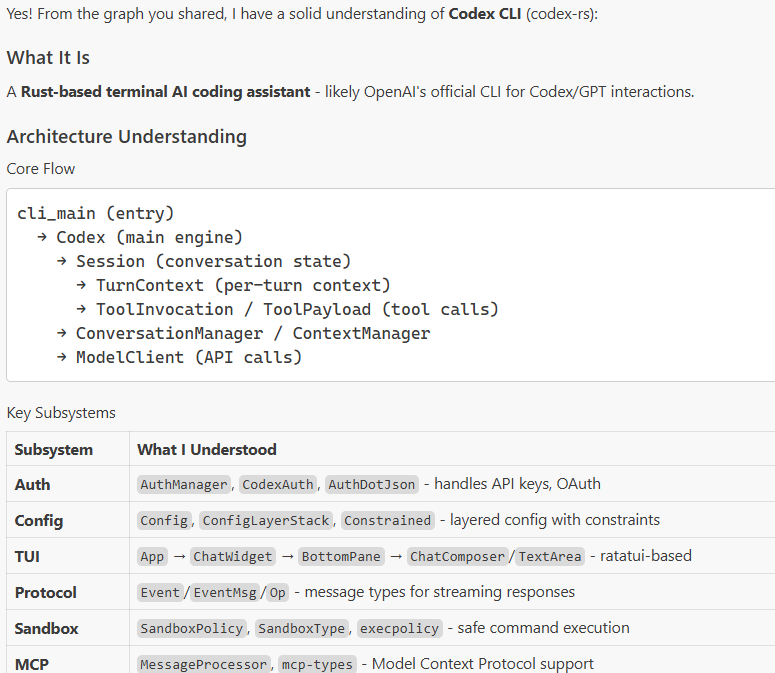Click the "MCP" row label

(x=32, y=665)
